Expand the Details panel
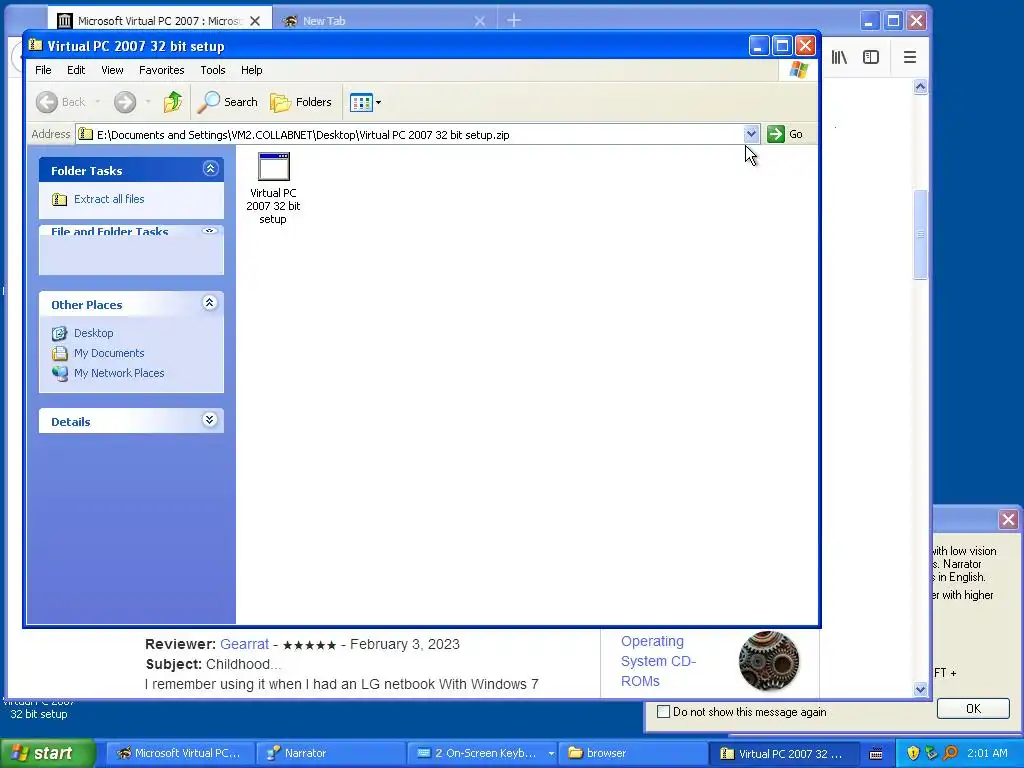The image size is (1024, 768). tap(210, 420)
